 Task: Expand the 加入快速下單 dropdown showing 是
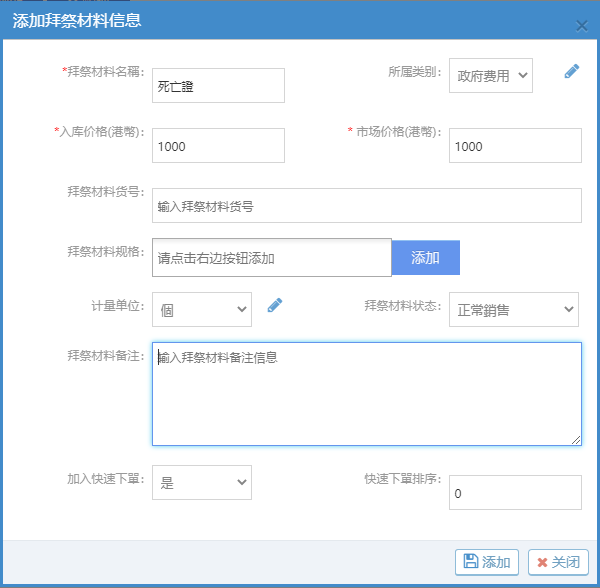(x=202, y=482)
